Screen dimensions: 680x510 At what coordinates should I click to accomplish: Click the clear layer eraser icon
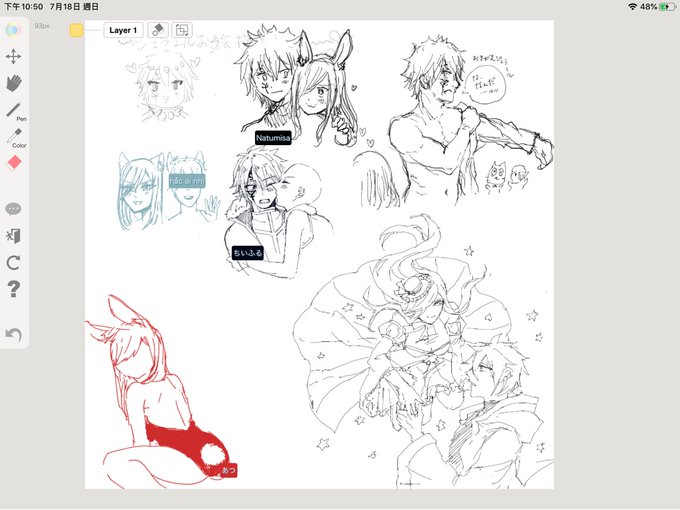(158, 30)
